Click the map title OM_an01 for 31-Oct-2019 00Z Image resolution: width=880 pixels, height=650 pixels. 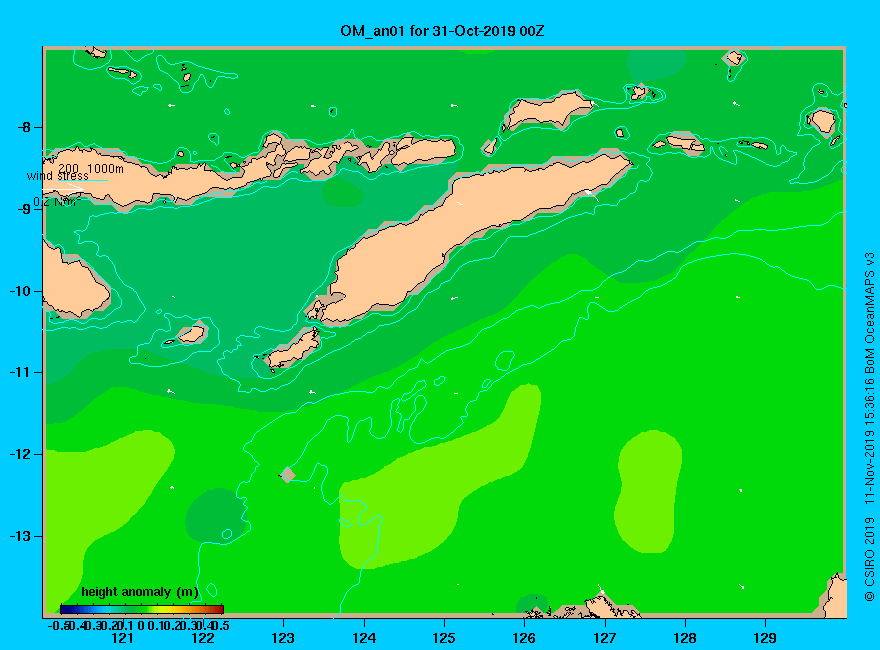pos(442,31)
